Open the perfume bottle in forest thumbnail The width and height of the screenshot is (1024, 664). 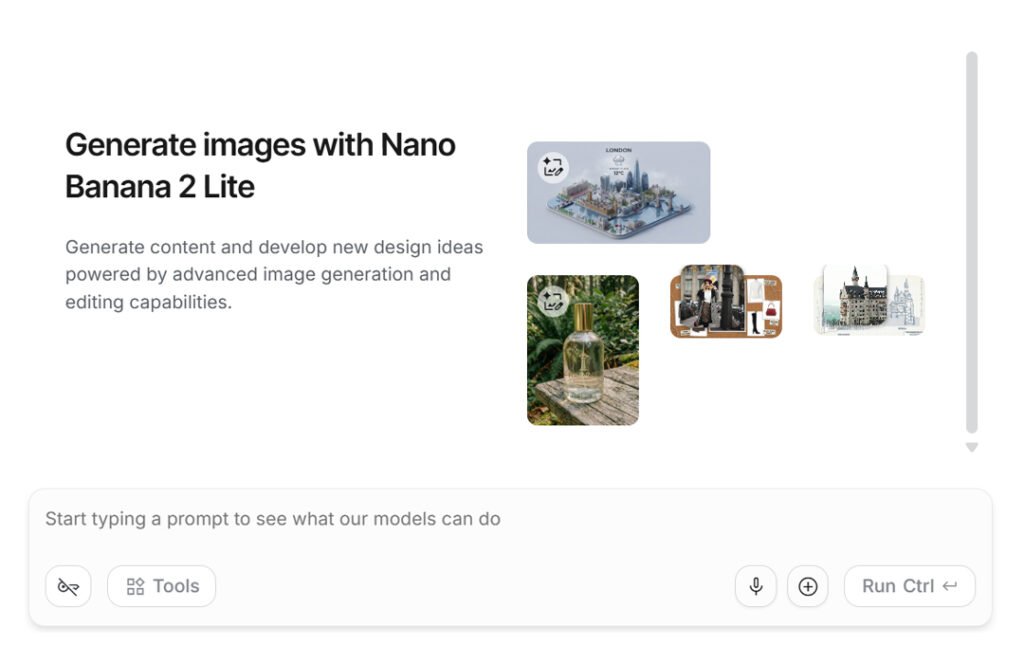click(x=583, y=350)
